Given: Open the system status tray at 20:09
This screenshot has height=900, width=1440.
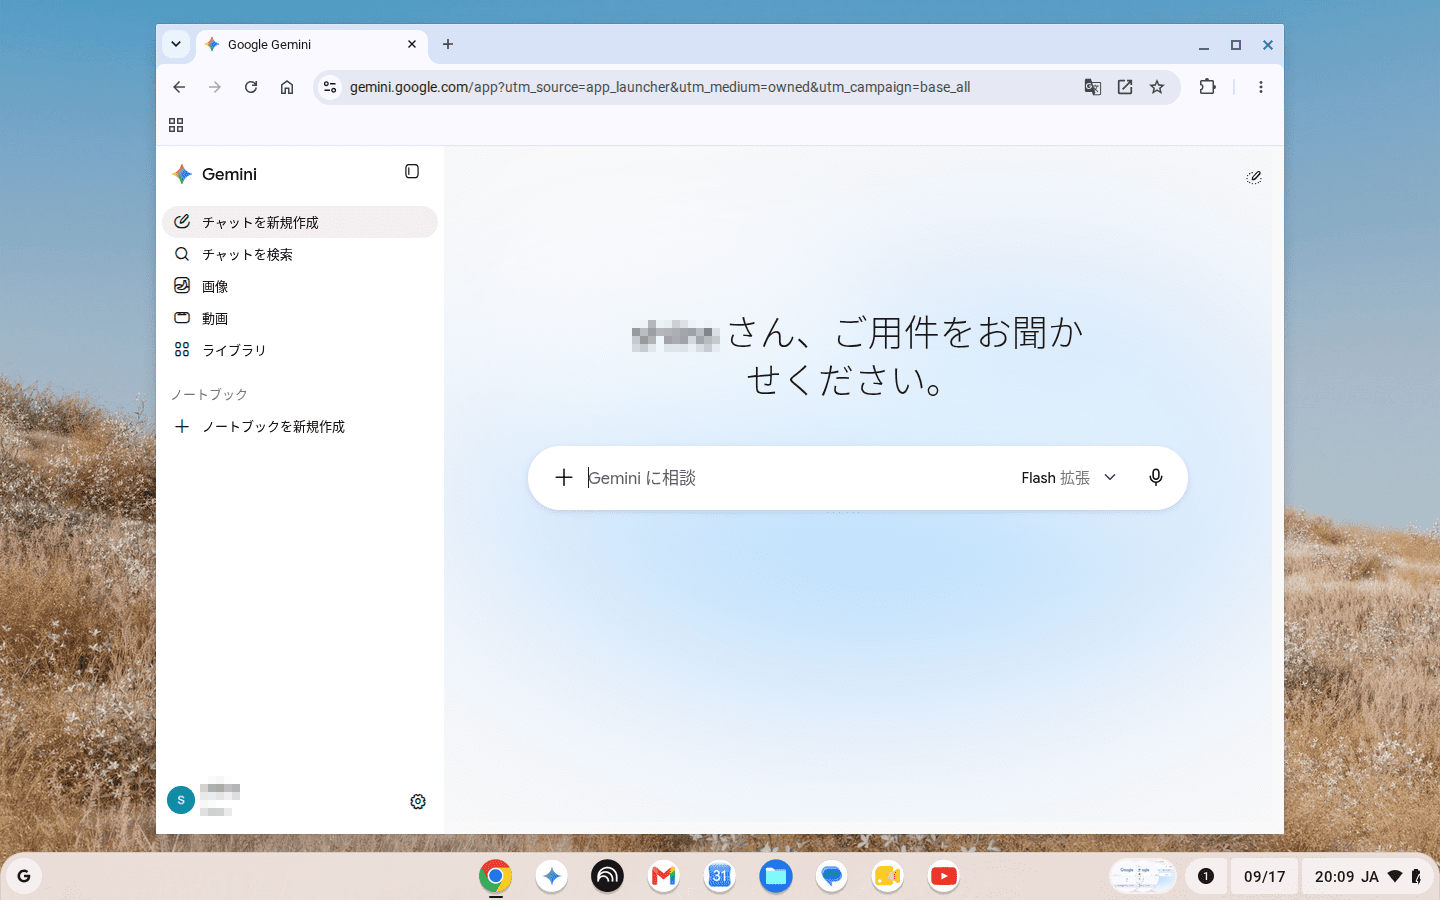Looking at the screenshot, I should [1367, 876].
